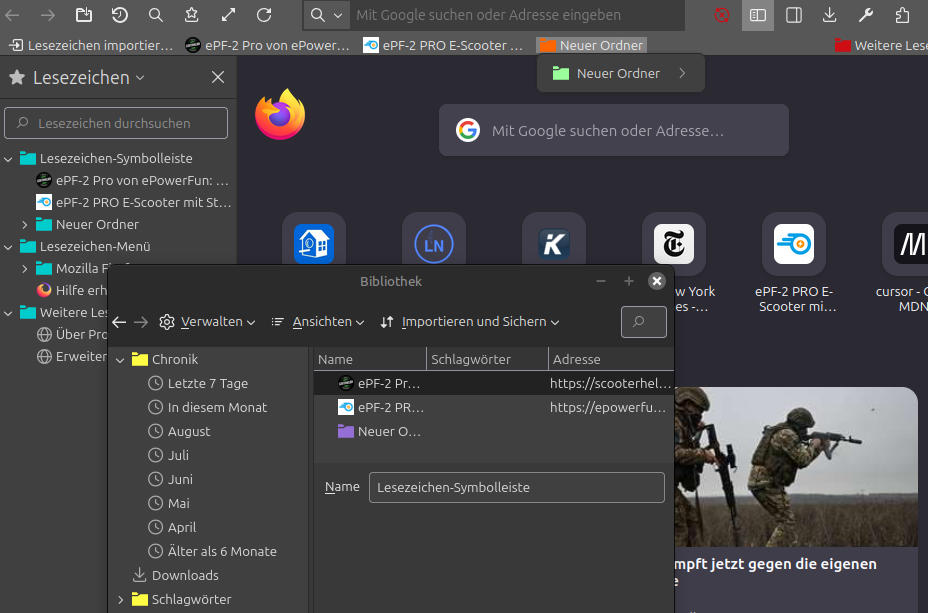Click 'Lesezeichen importieren' in bookmarks toolbar
The width and height of the screenshot is (928, 613).
point(91,45)
